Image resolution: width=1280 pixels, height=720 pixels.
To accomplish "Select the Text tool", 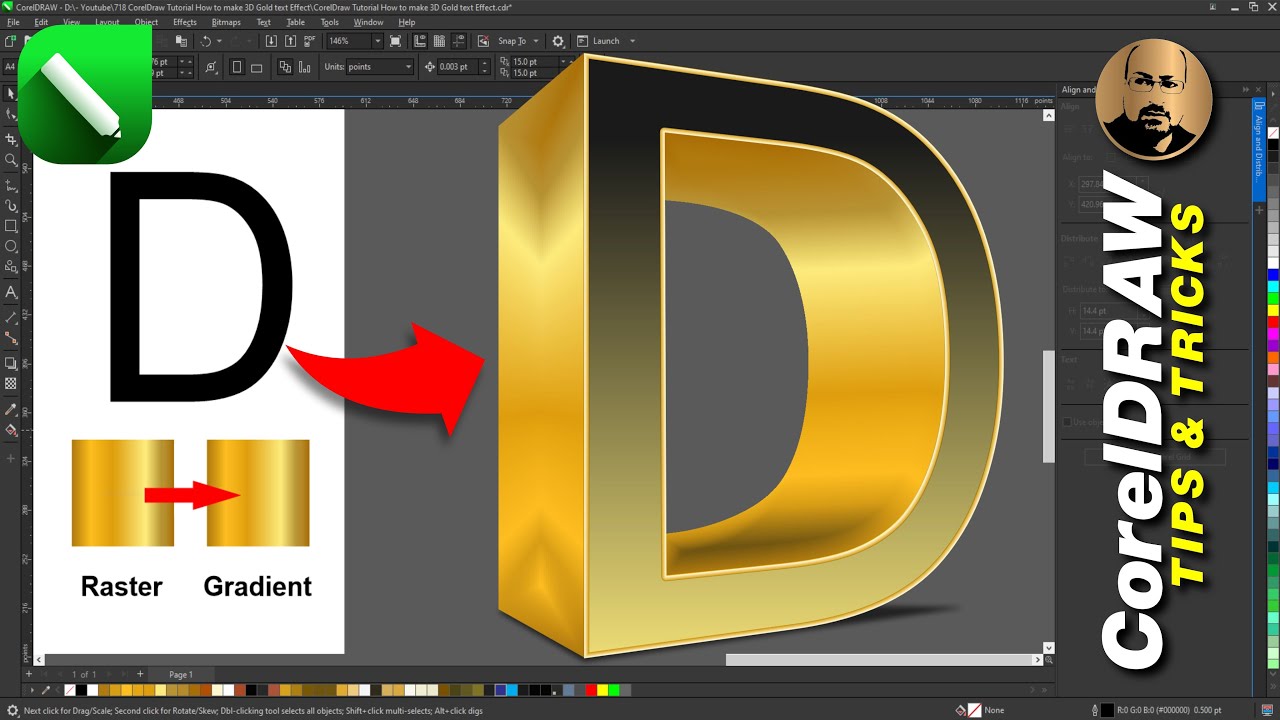I will click(x=11, y=292).
